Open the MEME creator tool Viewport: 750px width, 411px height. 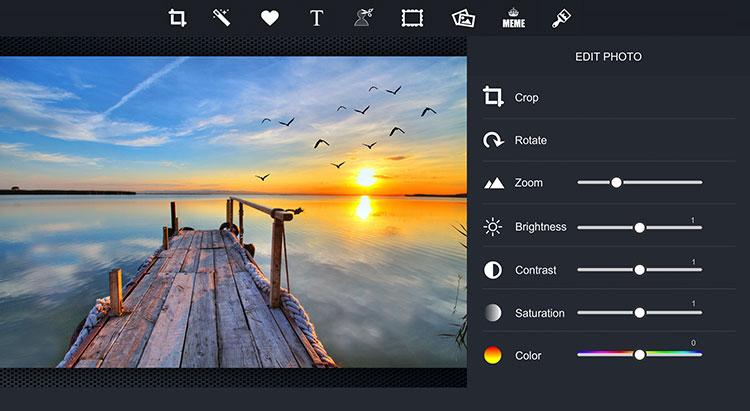pos(514,18)
